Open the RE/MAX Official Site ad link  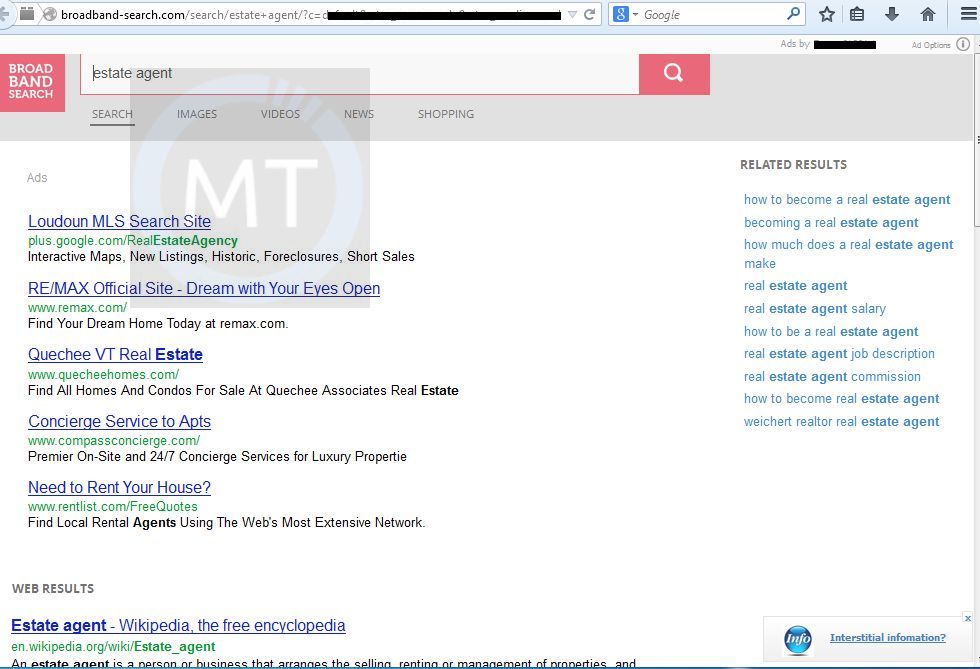(203, 288)
